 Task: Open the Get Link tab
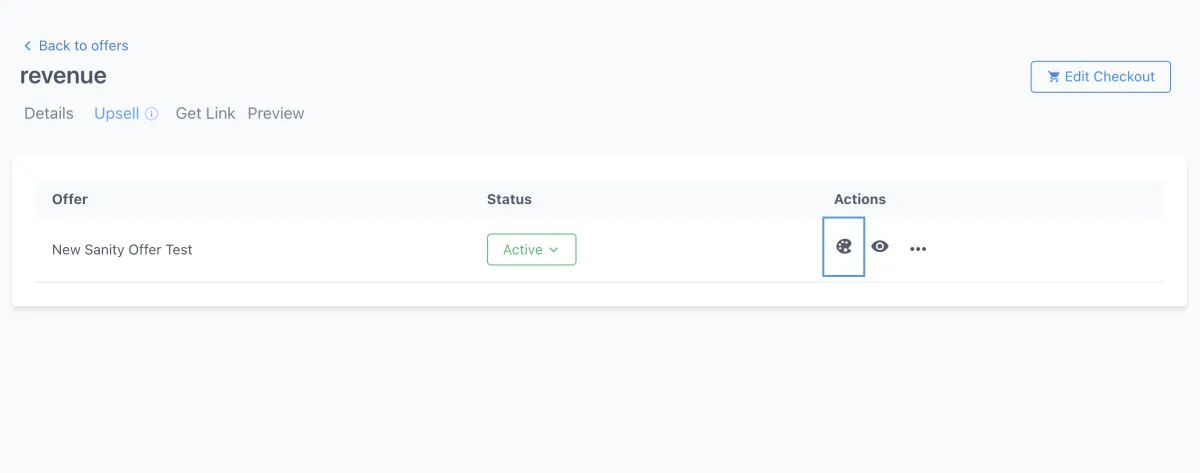205,113
